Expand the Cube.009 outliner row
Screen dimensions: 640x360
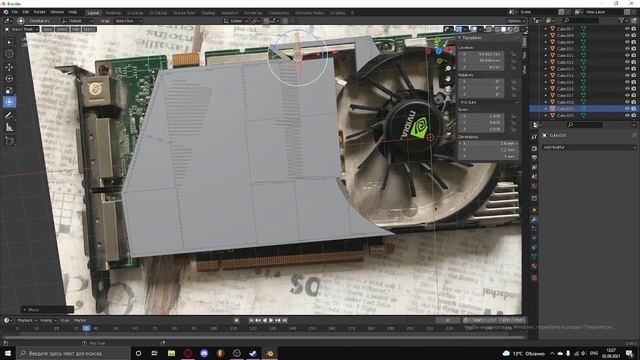(x=546, y=42)
